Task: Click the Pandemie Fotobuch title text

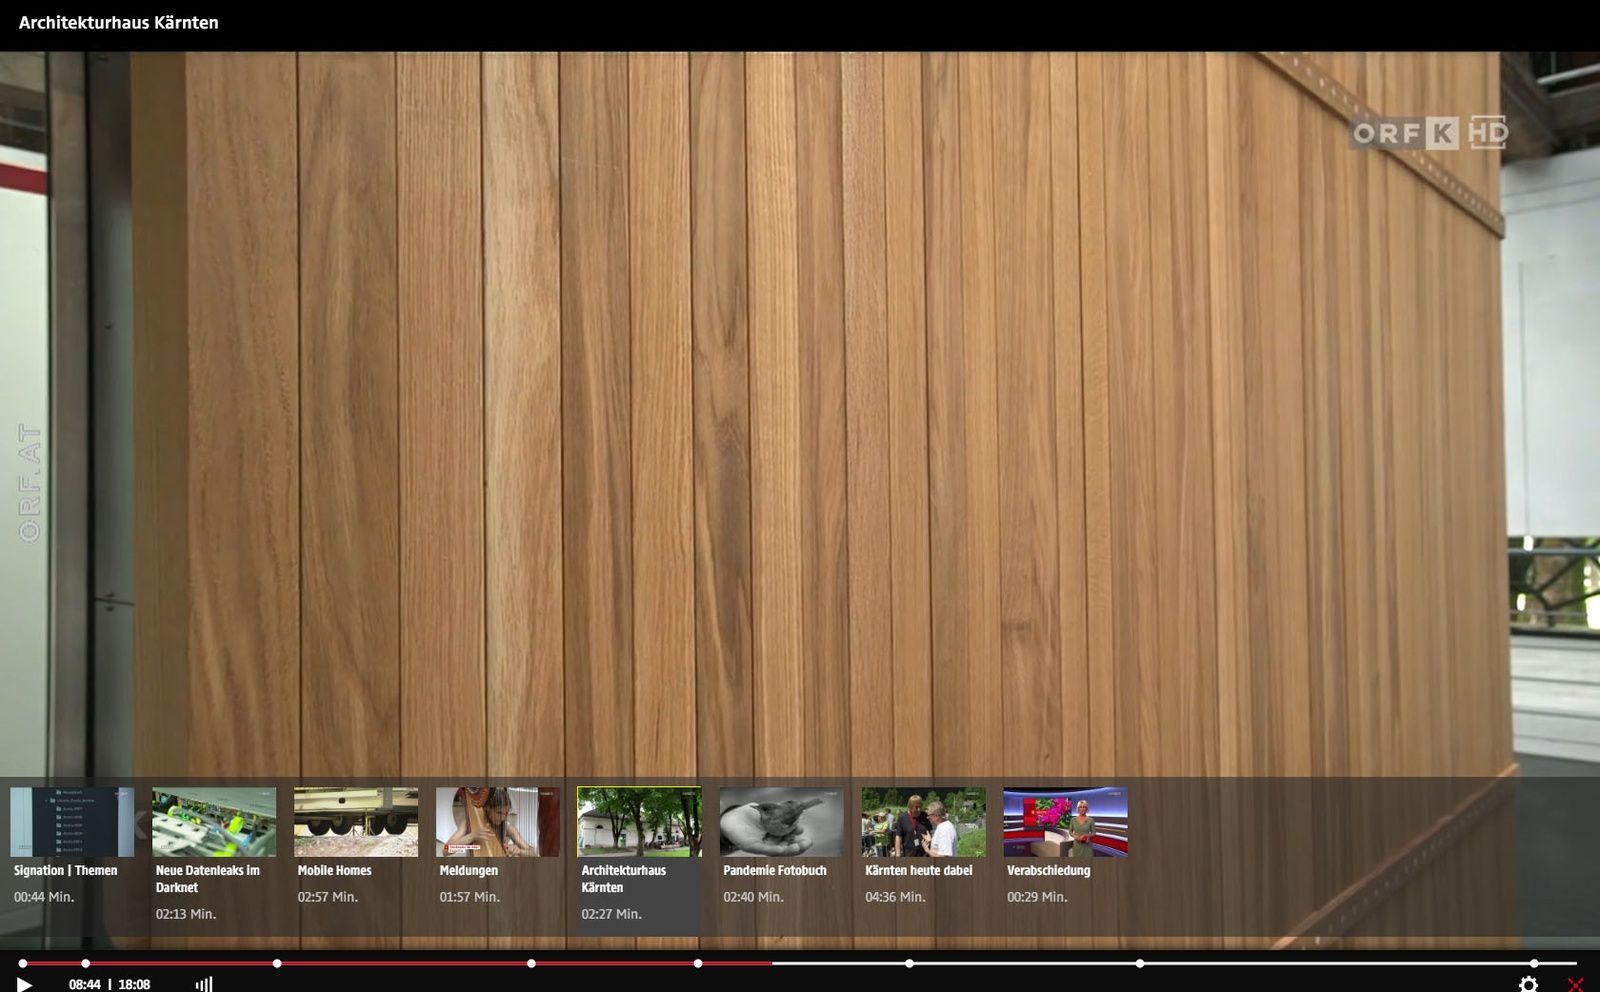Action: tap(775, 871)
